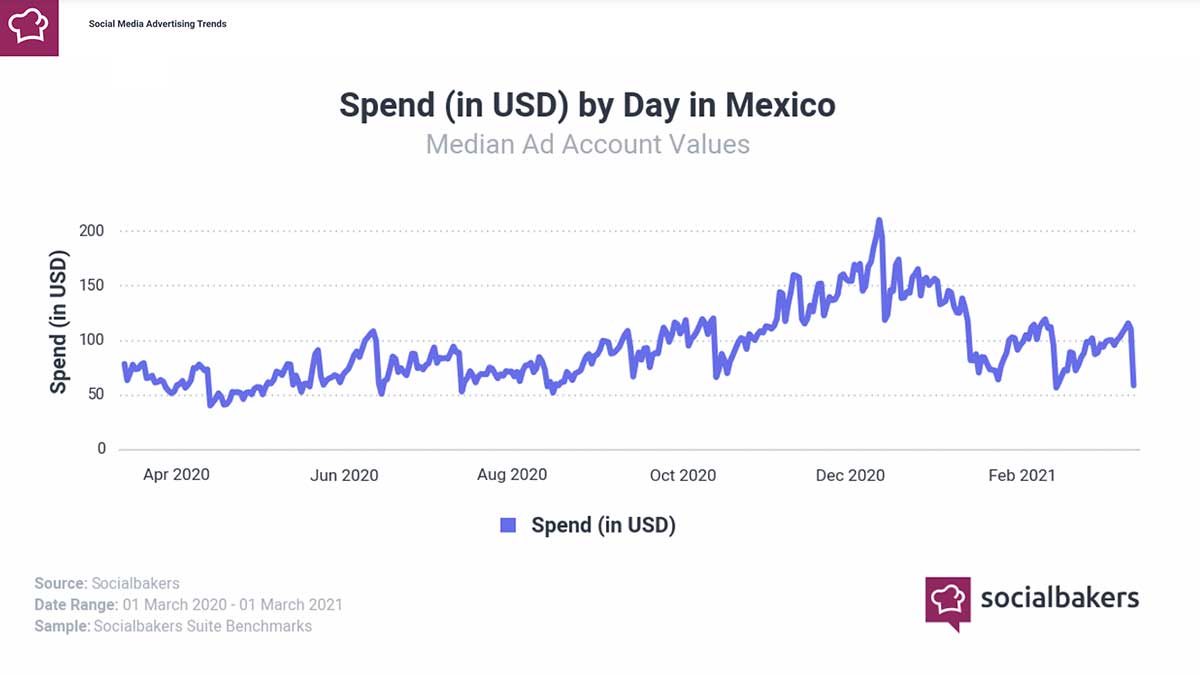Image resolution: width=1200 pixels, height=675 pixels.
Task: Click the Social Media Advertising Trends header
Action: [x=158, y=24]
